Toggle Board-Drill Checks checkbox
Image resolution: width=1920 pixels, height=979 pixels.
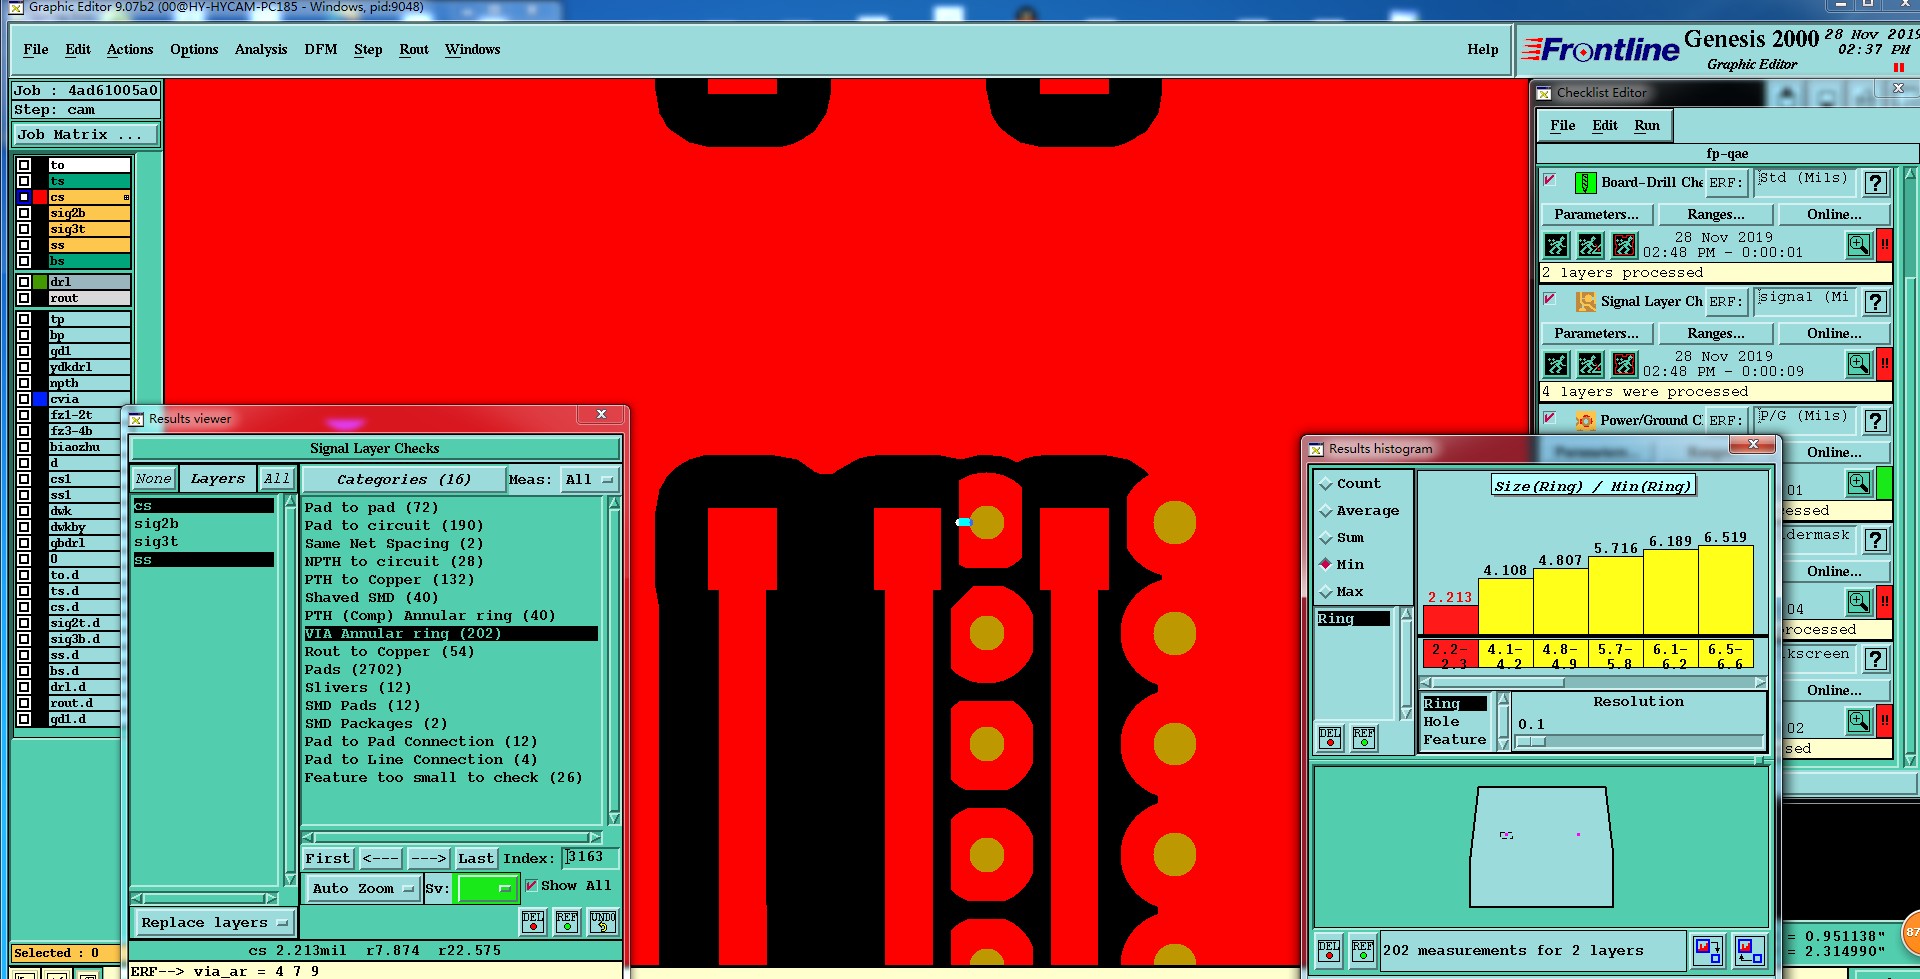[1550, 180]
